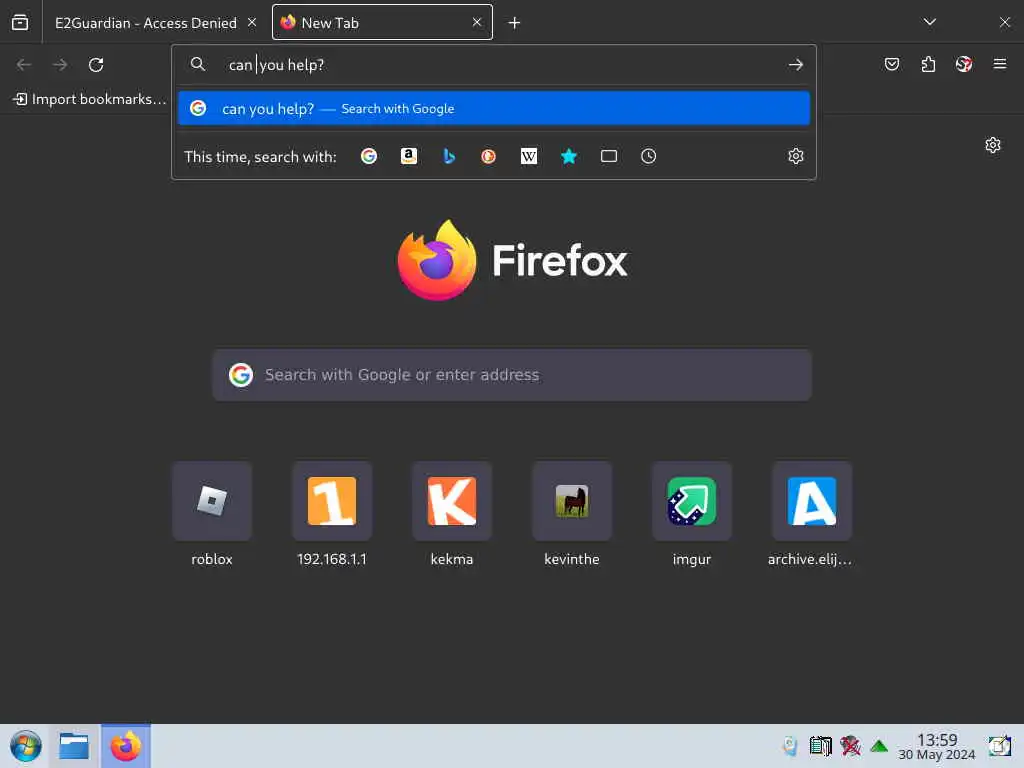The image size is (1024, 768).
Task: Close the Firefox window
Action: tap(1004, 22)
